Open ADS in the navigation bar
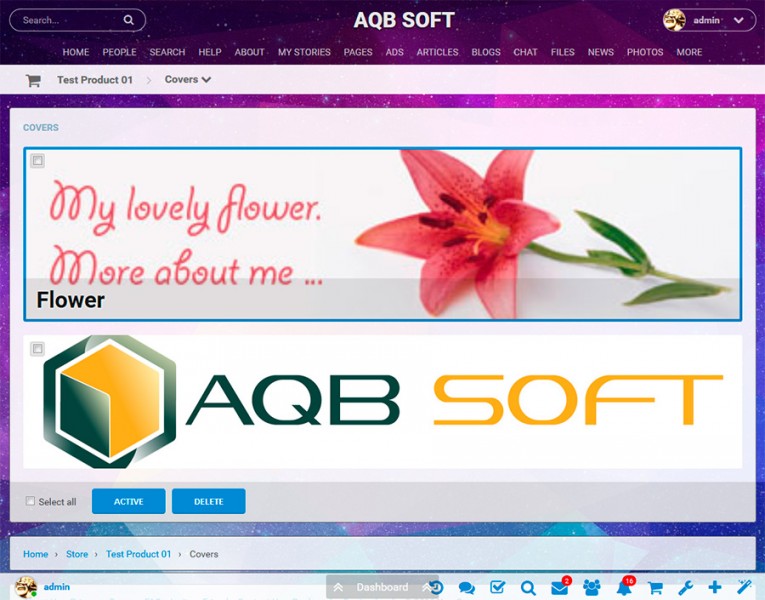Screen dimensions: 765x600 point(394,52)
